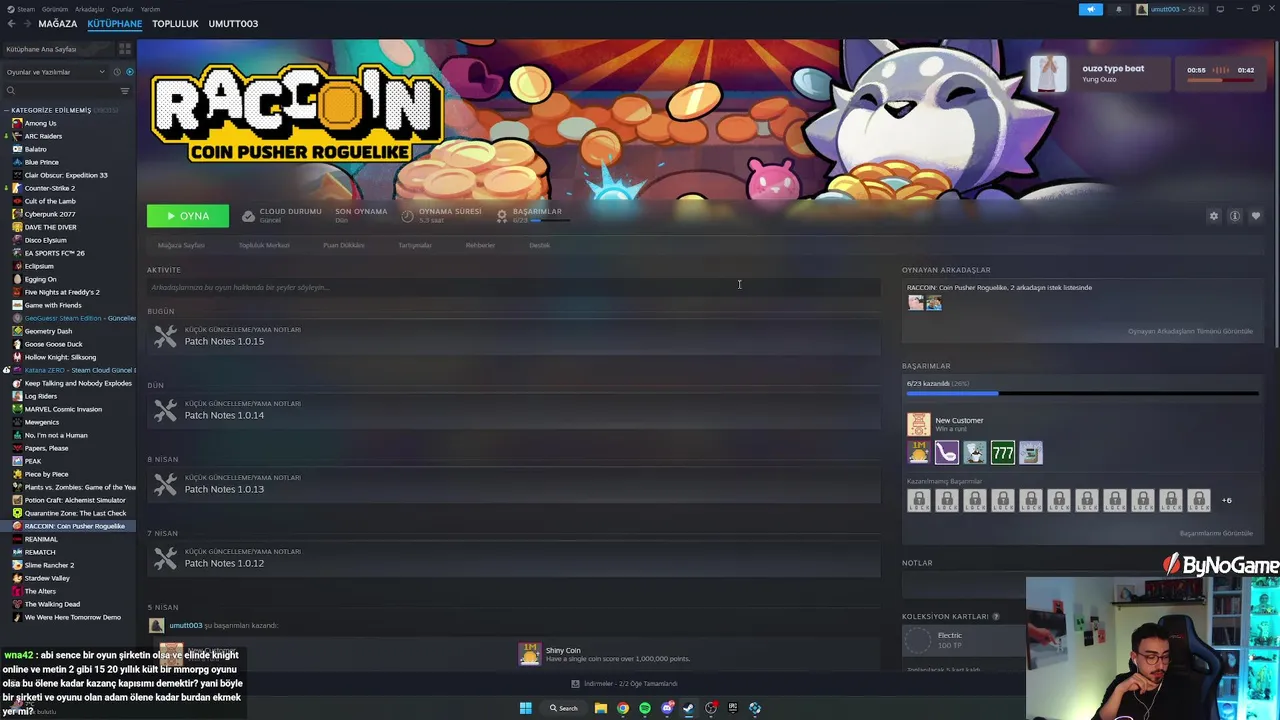Screen dimensions: 1280x720
Task: Click the activity comment input field
Action: click(513, 288)
